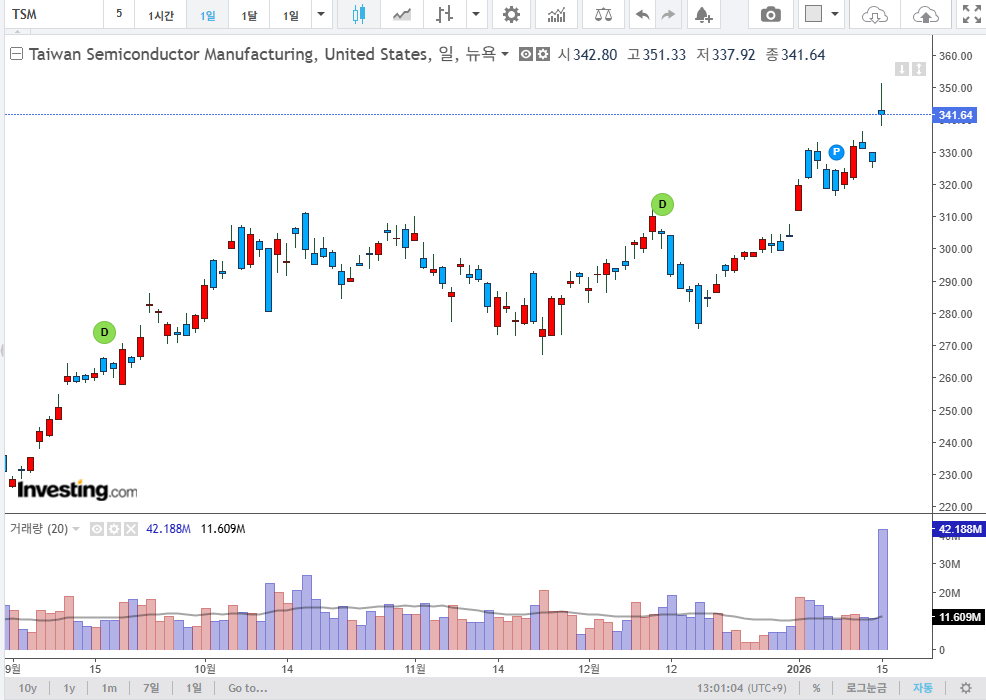Open chart properties gear in top toolbar
The image size is (986, 700).
pos(511,15)
